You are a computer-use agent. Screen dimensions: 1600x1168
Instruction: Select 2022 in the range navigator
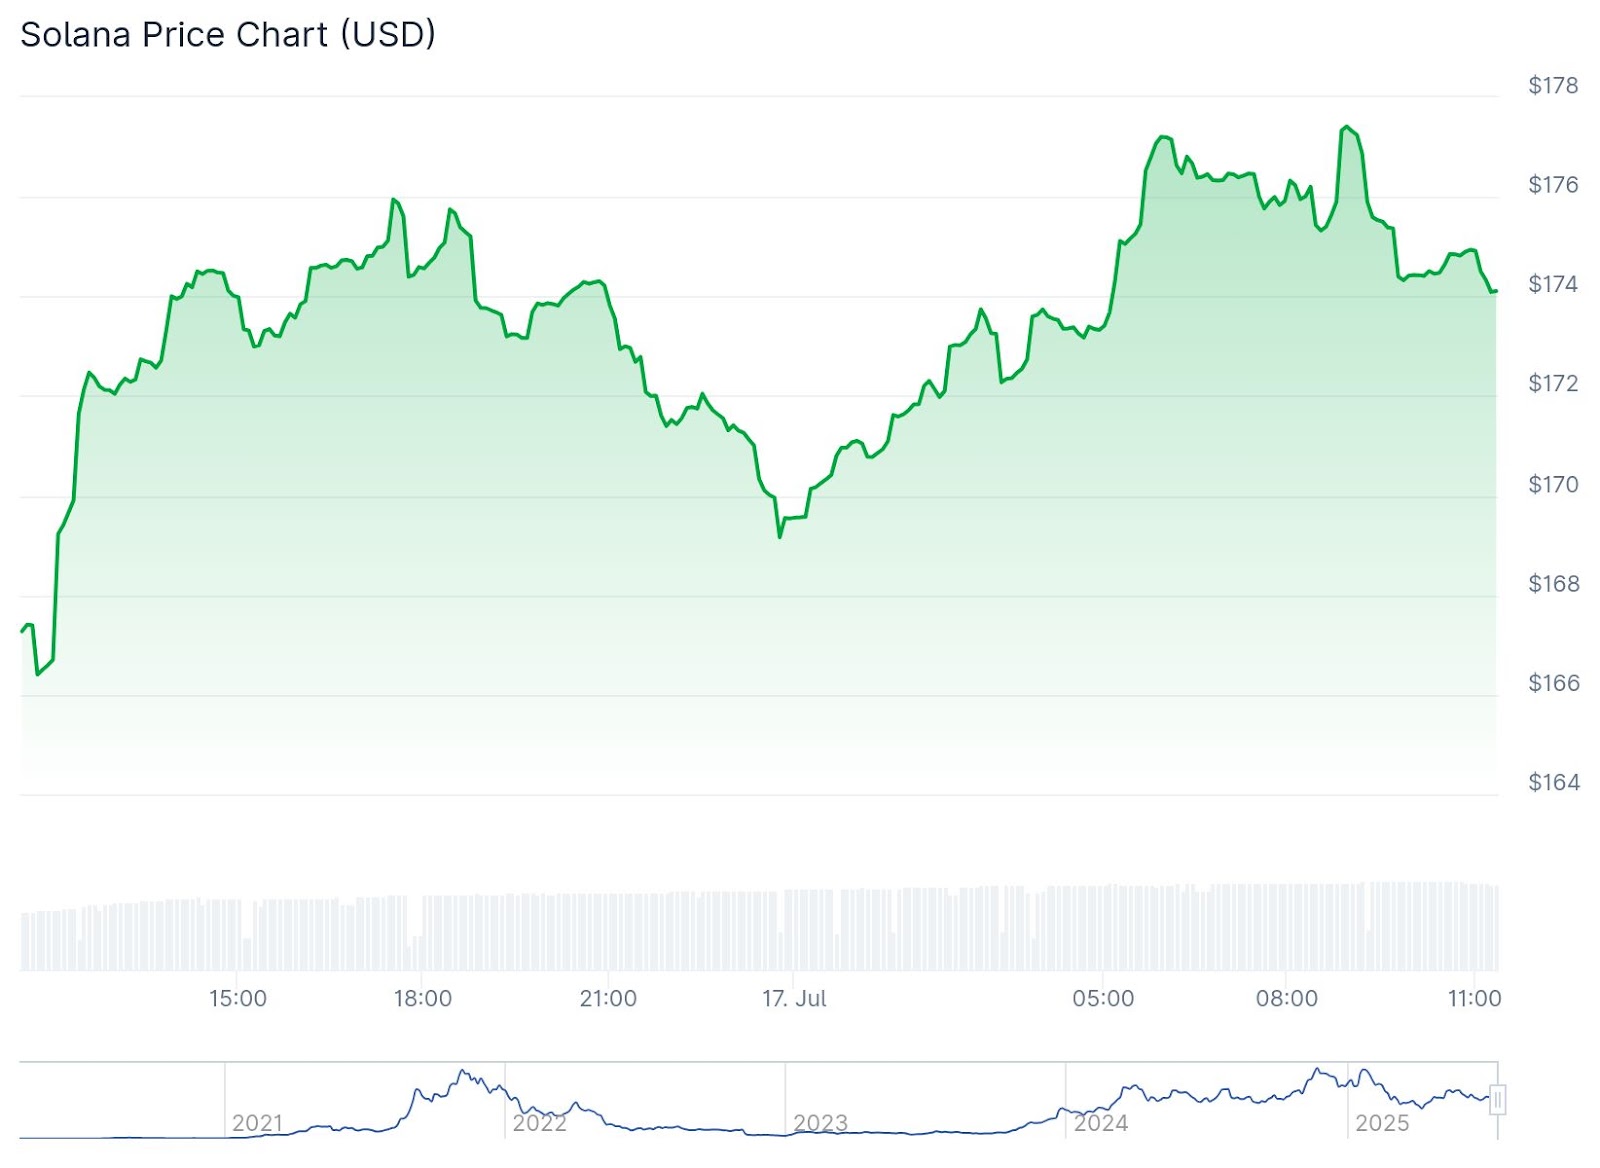click(539, 1123)
